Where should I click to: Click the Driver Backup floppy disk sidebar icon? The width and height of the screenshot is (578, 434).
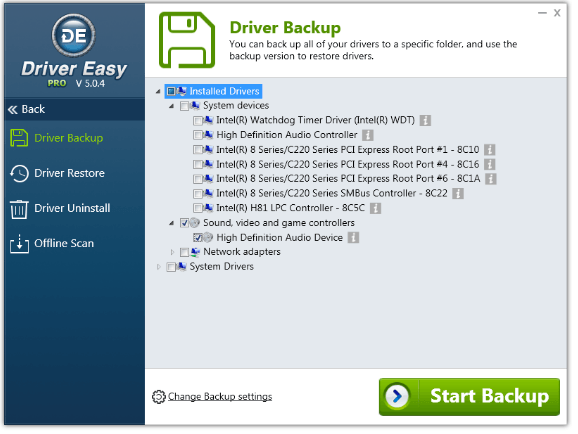point(19,139)
